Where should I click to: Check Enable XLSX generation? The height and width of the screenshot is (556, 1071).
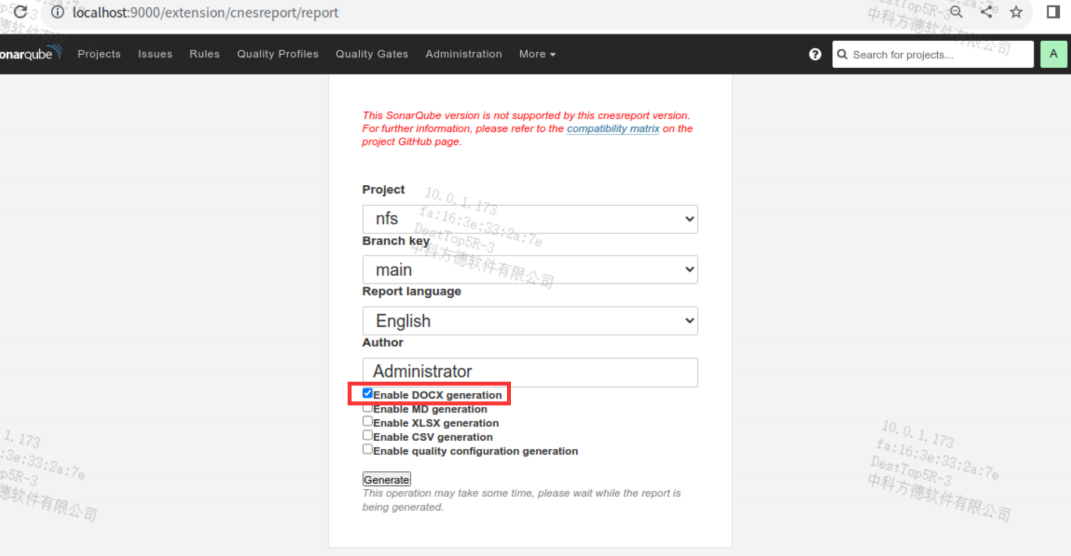(367, 421)
